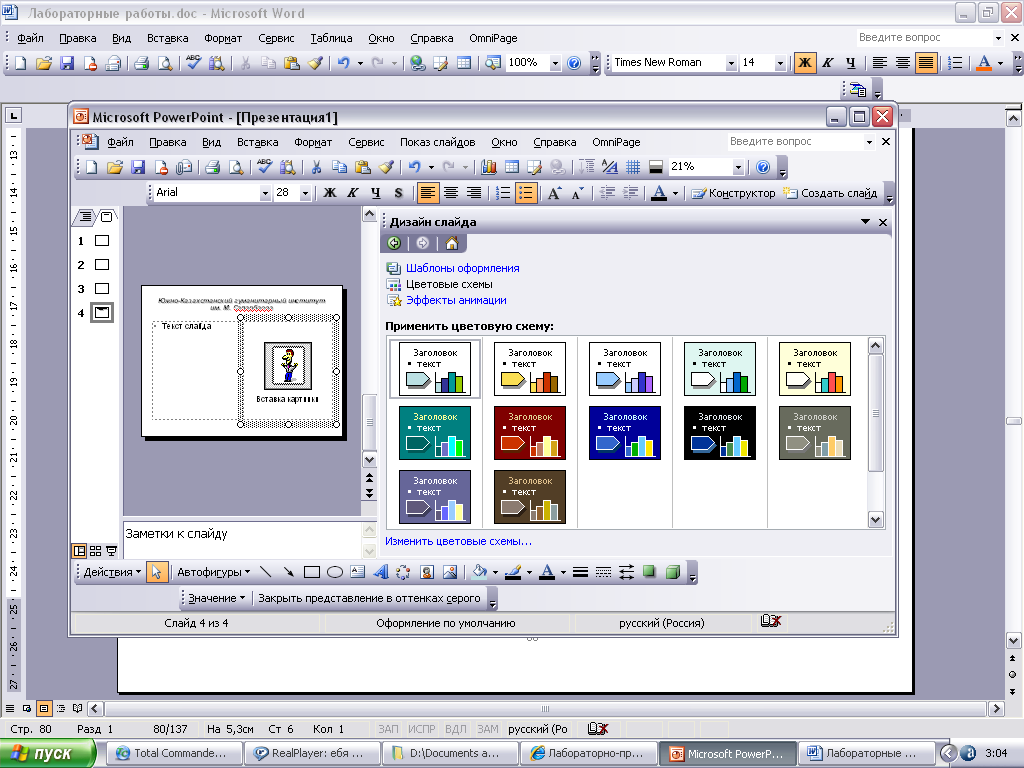Click Line Style icon on drawing toolbar
The width and height of the screenshot is (1024, 768).
[x=580, y=572]
